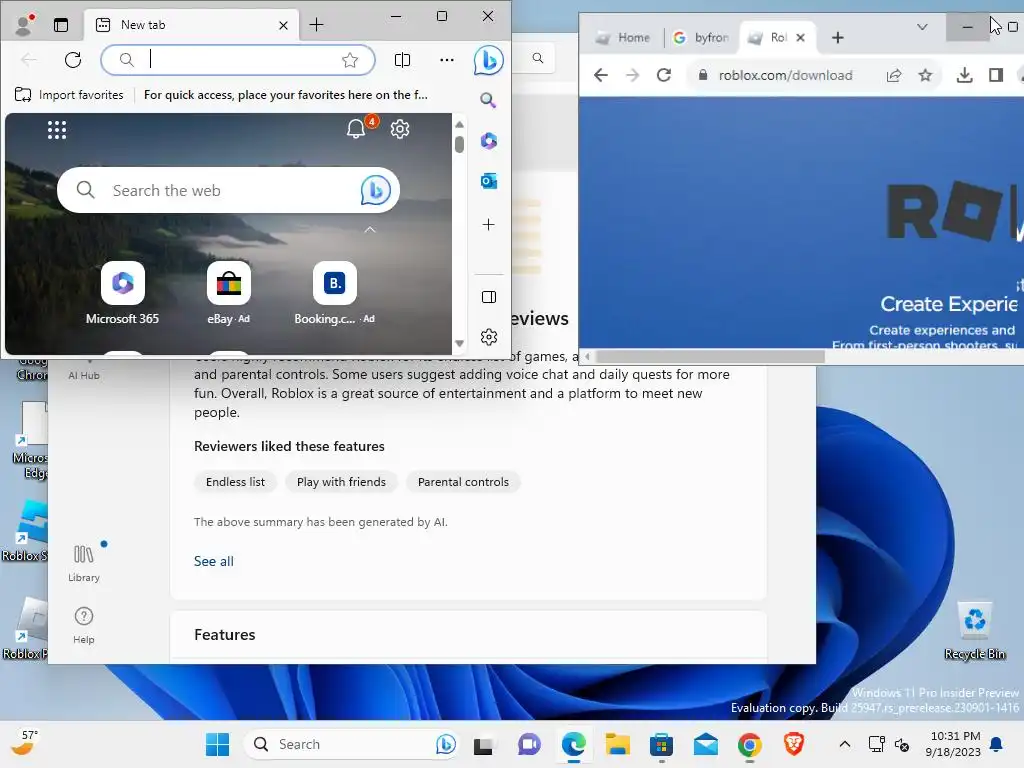Open a new tab in Chrome
Viewport: 1024px width, 768px height.
(x=838, y=38)
